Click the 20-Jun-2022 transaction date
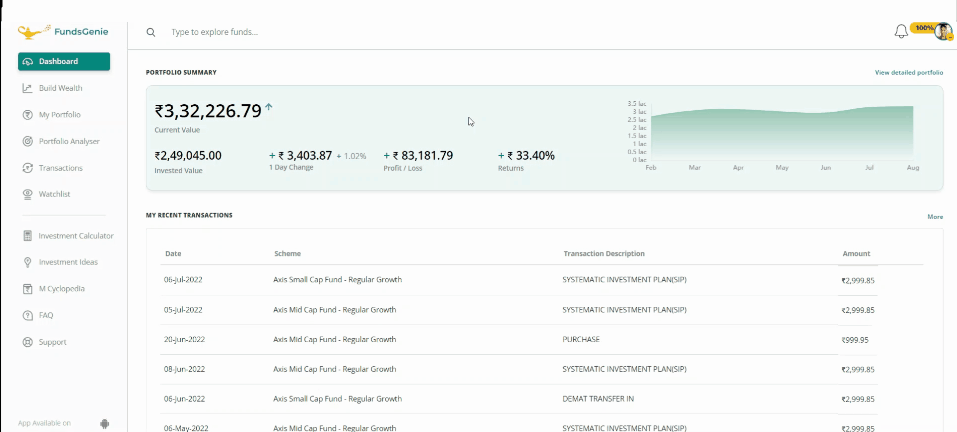The image size is (957, 432). click(184, 339)
